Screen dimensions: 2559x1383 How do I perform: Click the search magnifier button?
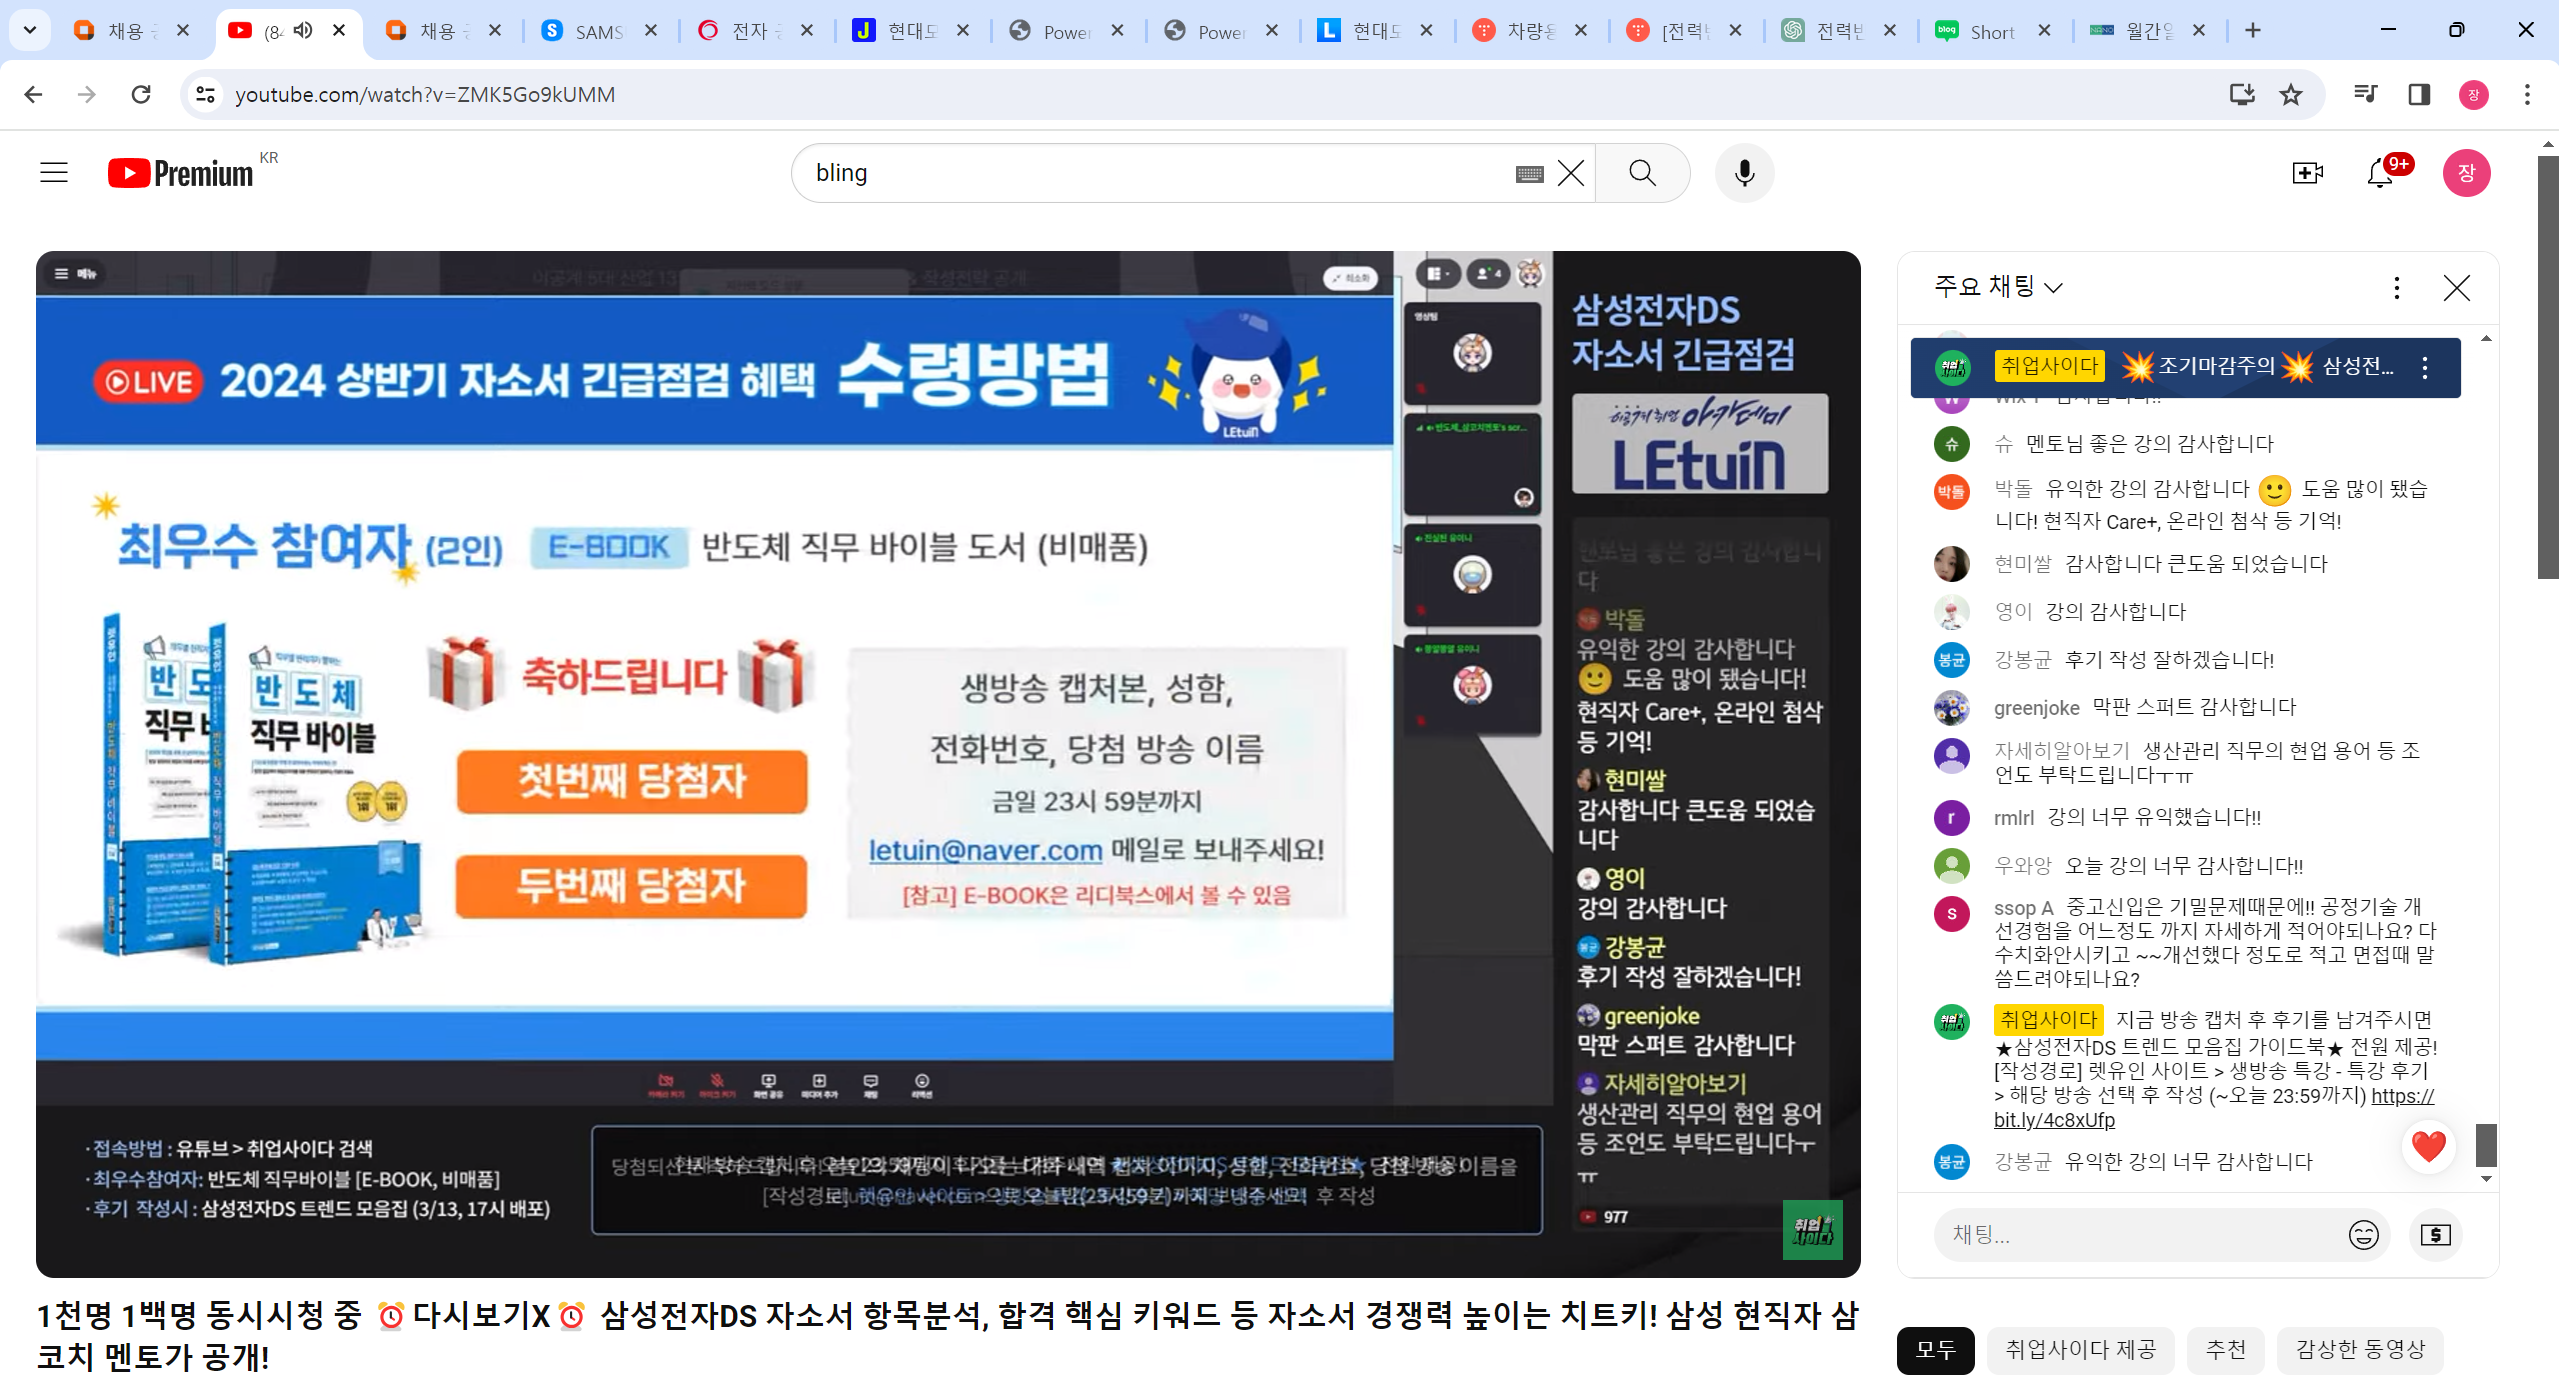click(x=1642, y=173)
